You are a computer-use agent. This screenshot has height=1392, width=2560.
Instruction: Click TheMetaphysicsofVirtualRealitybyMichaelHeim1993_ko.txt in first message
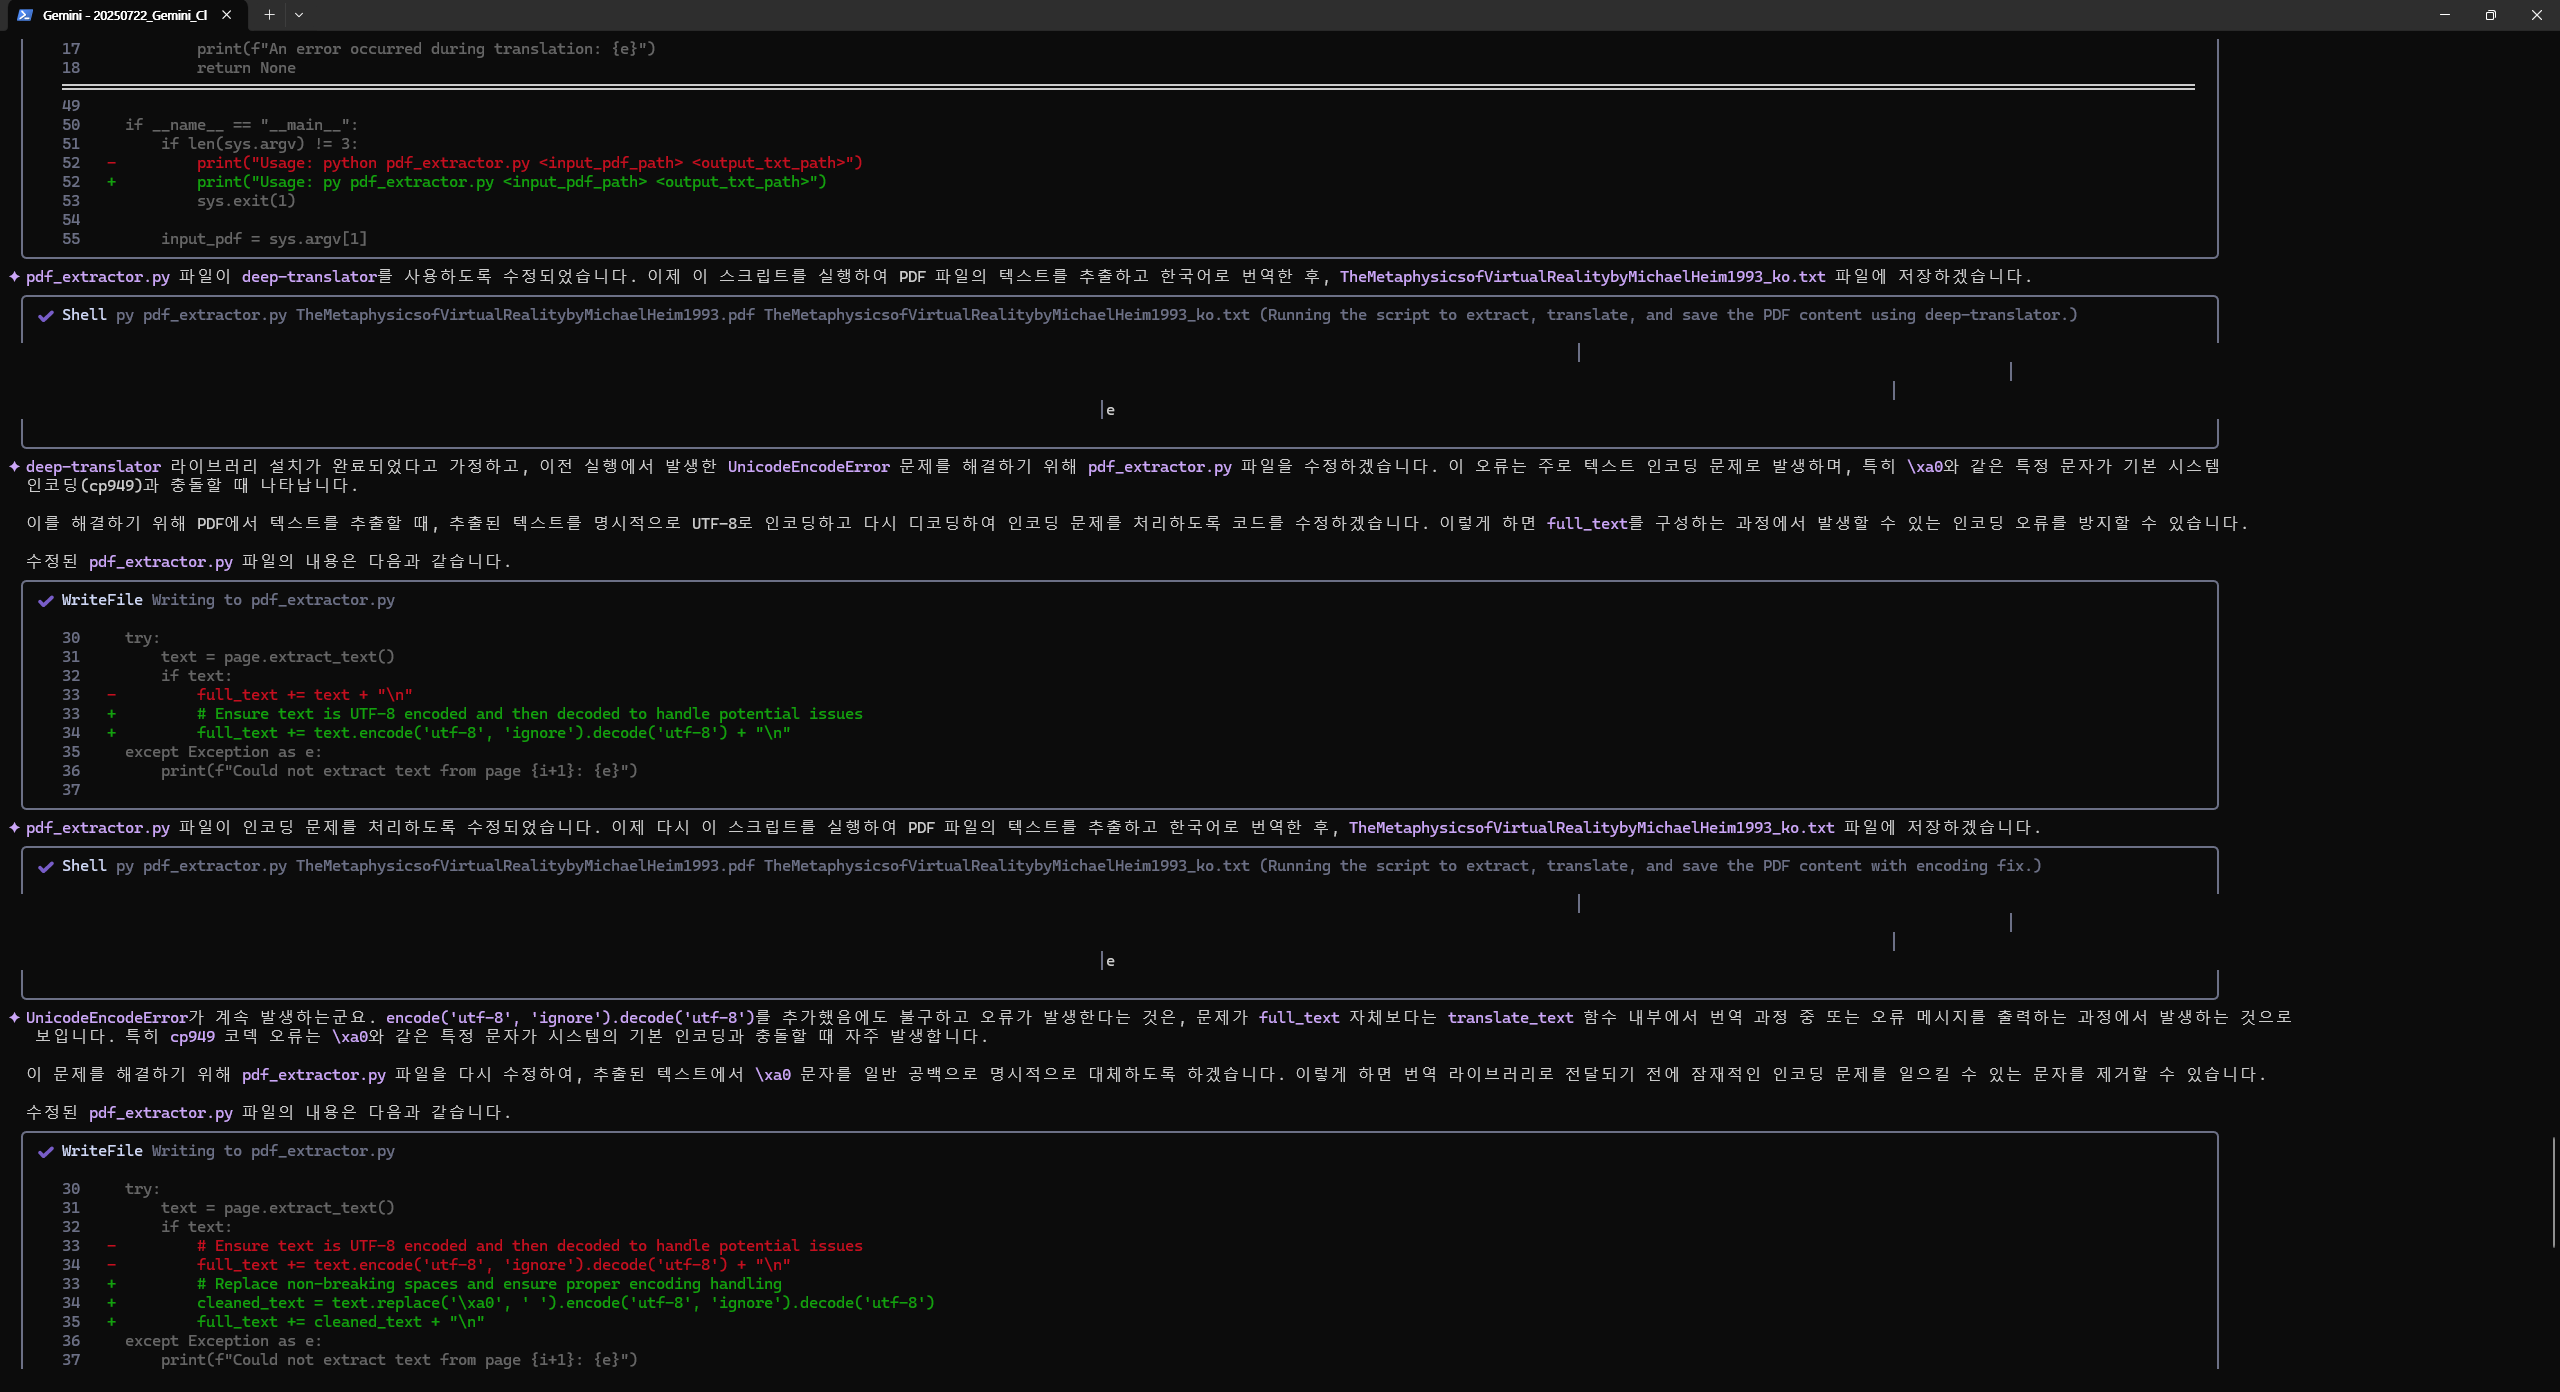coord(1582,277)
